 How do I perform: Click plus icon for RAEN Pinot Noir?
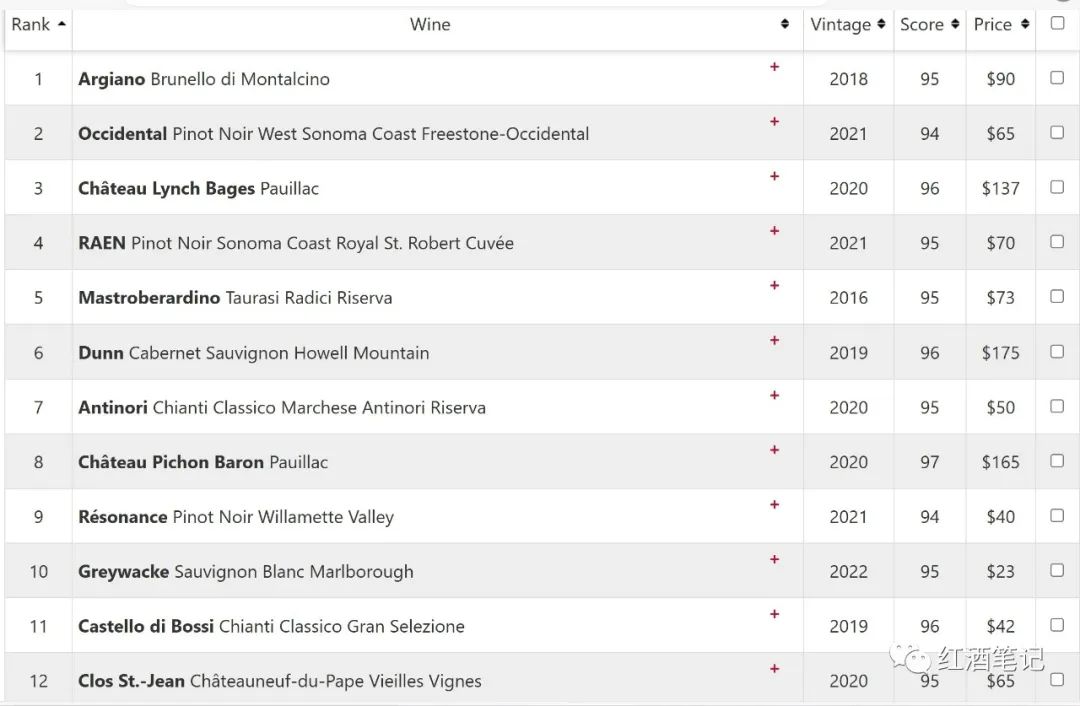pyautogui.click(x=774, y=231)
